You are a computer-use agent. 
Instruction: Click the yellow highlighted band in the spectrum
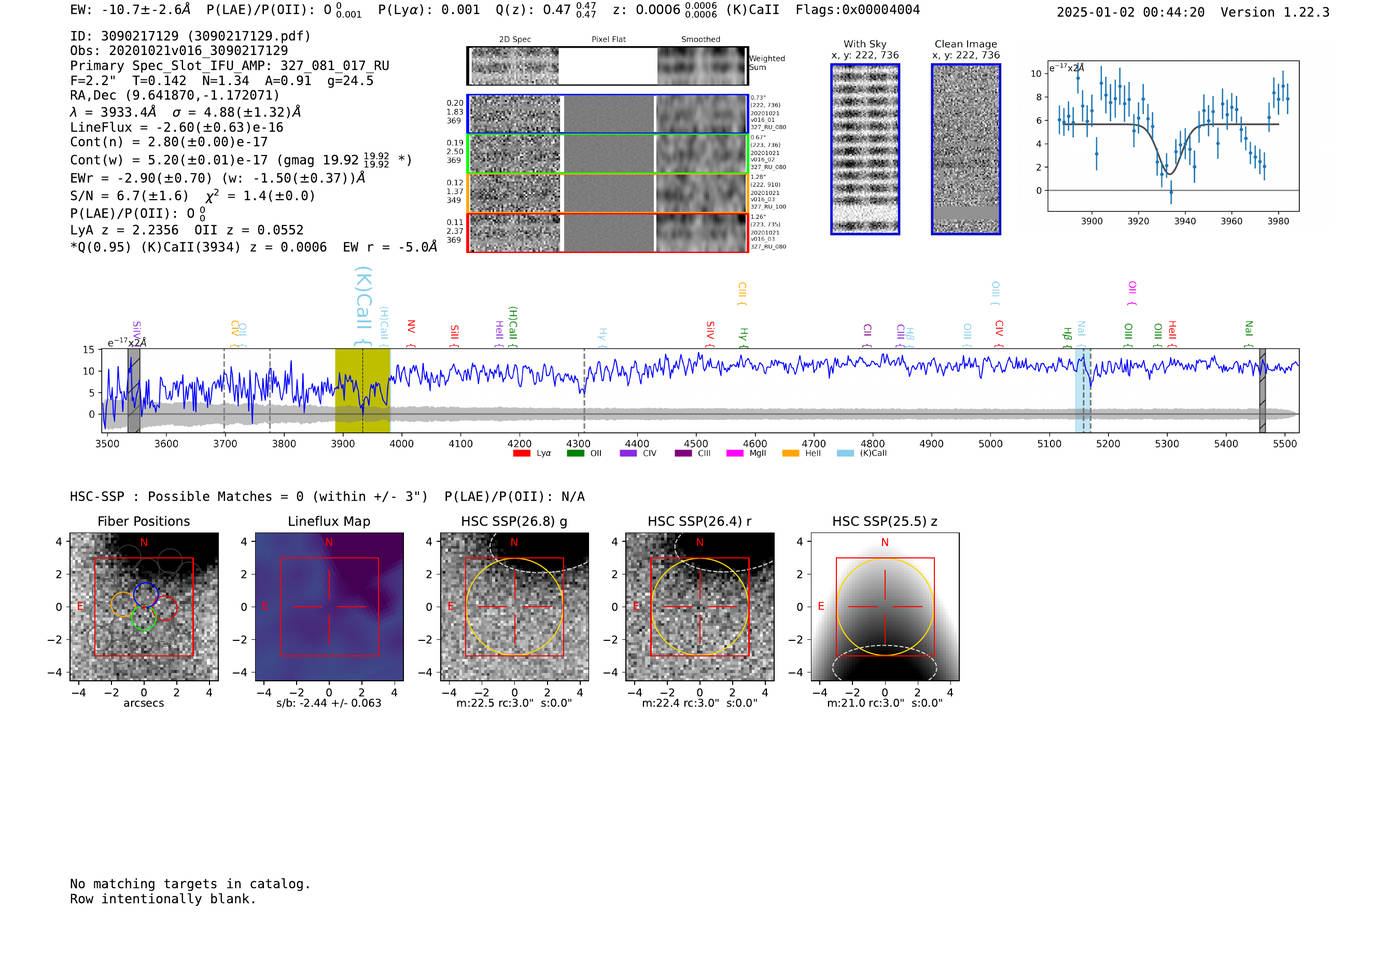(x=362, y=391)
